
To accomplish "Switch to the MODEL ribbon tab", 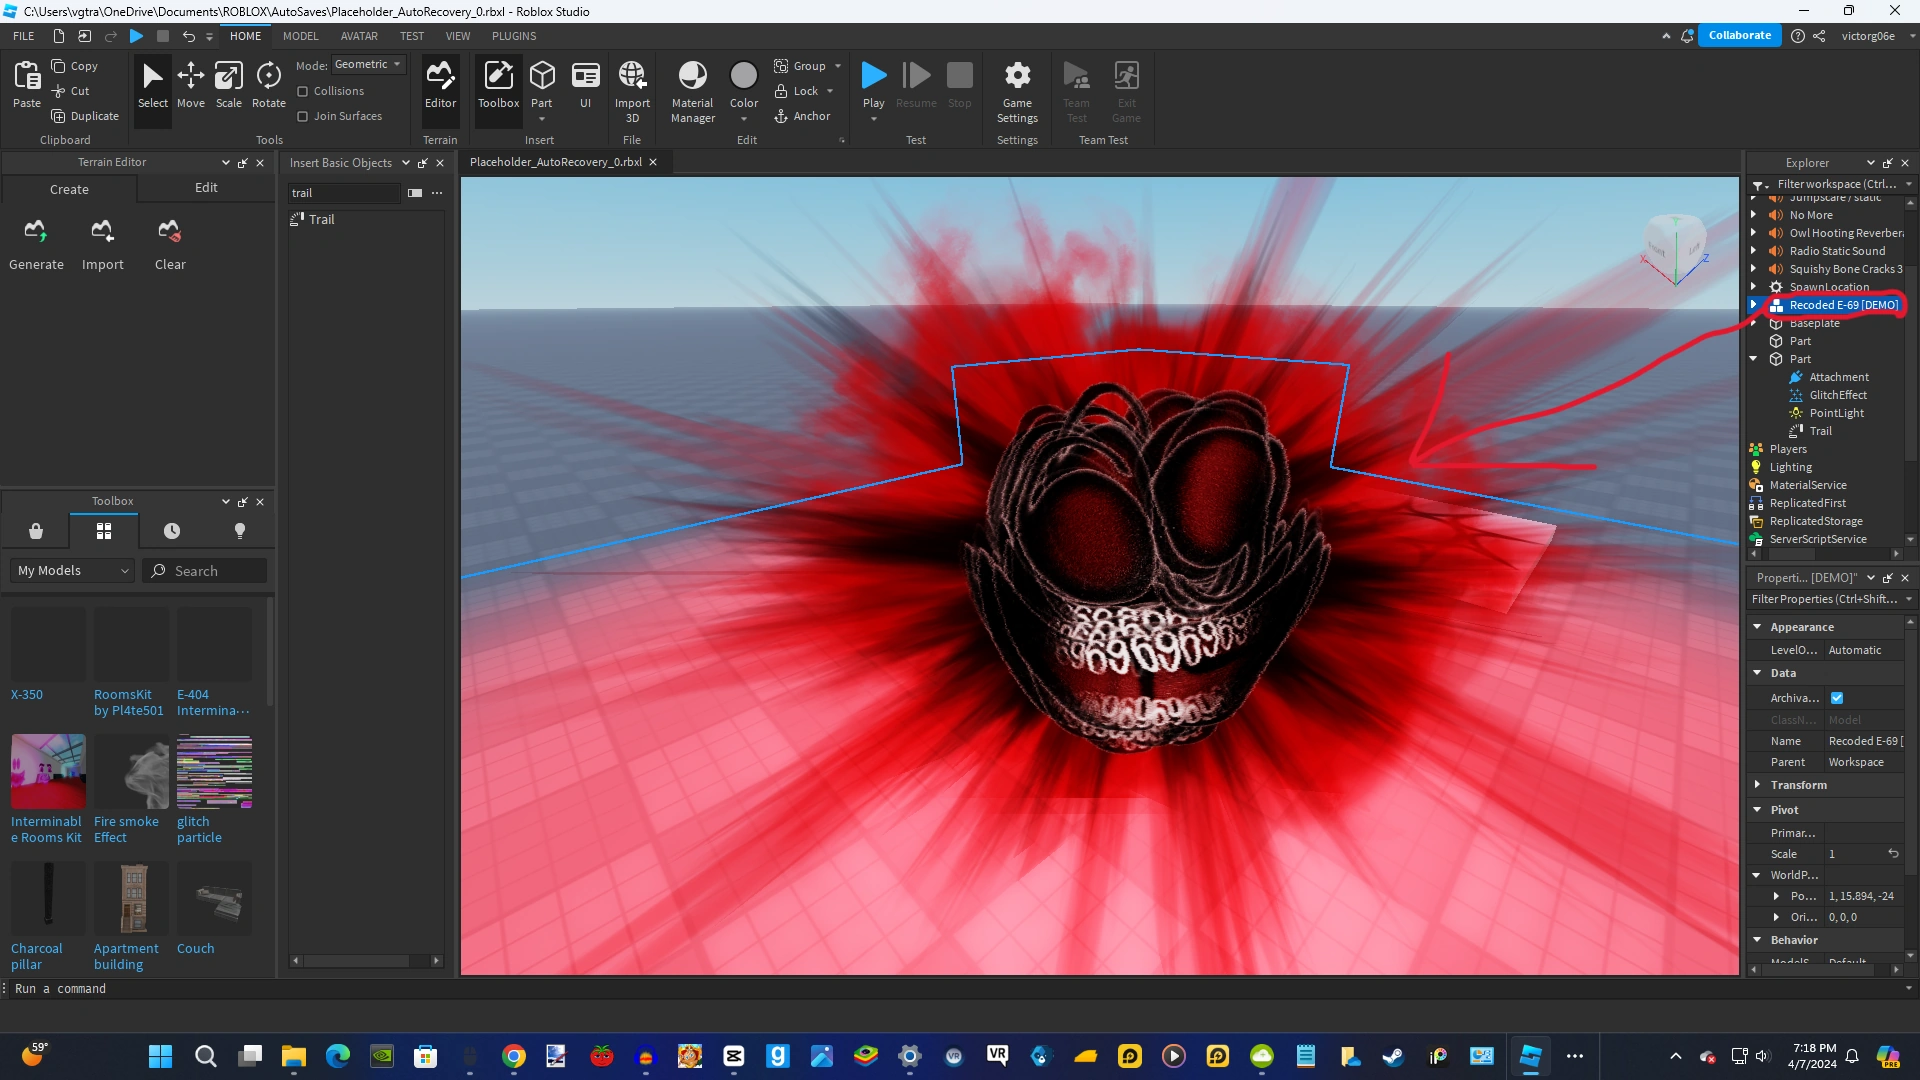I will point(300,36).
